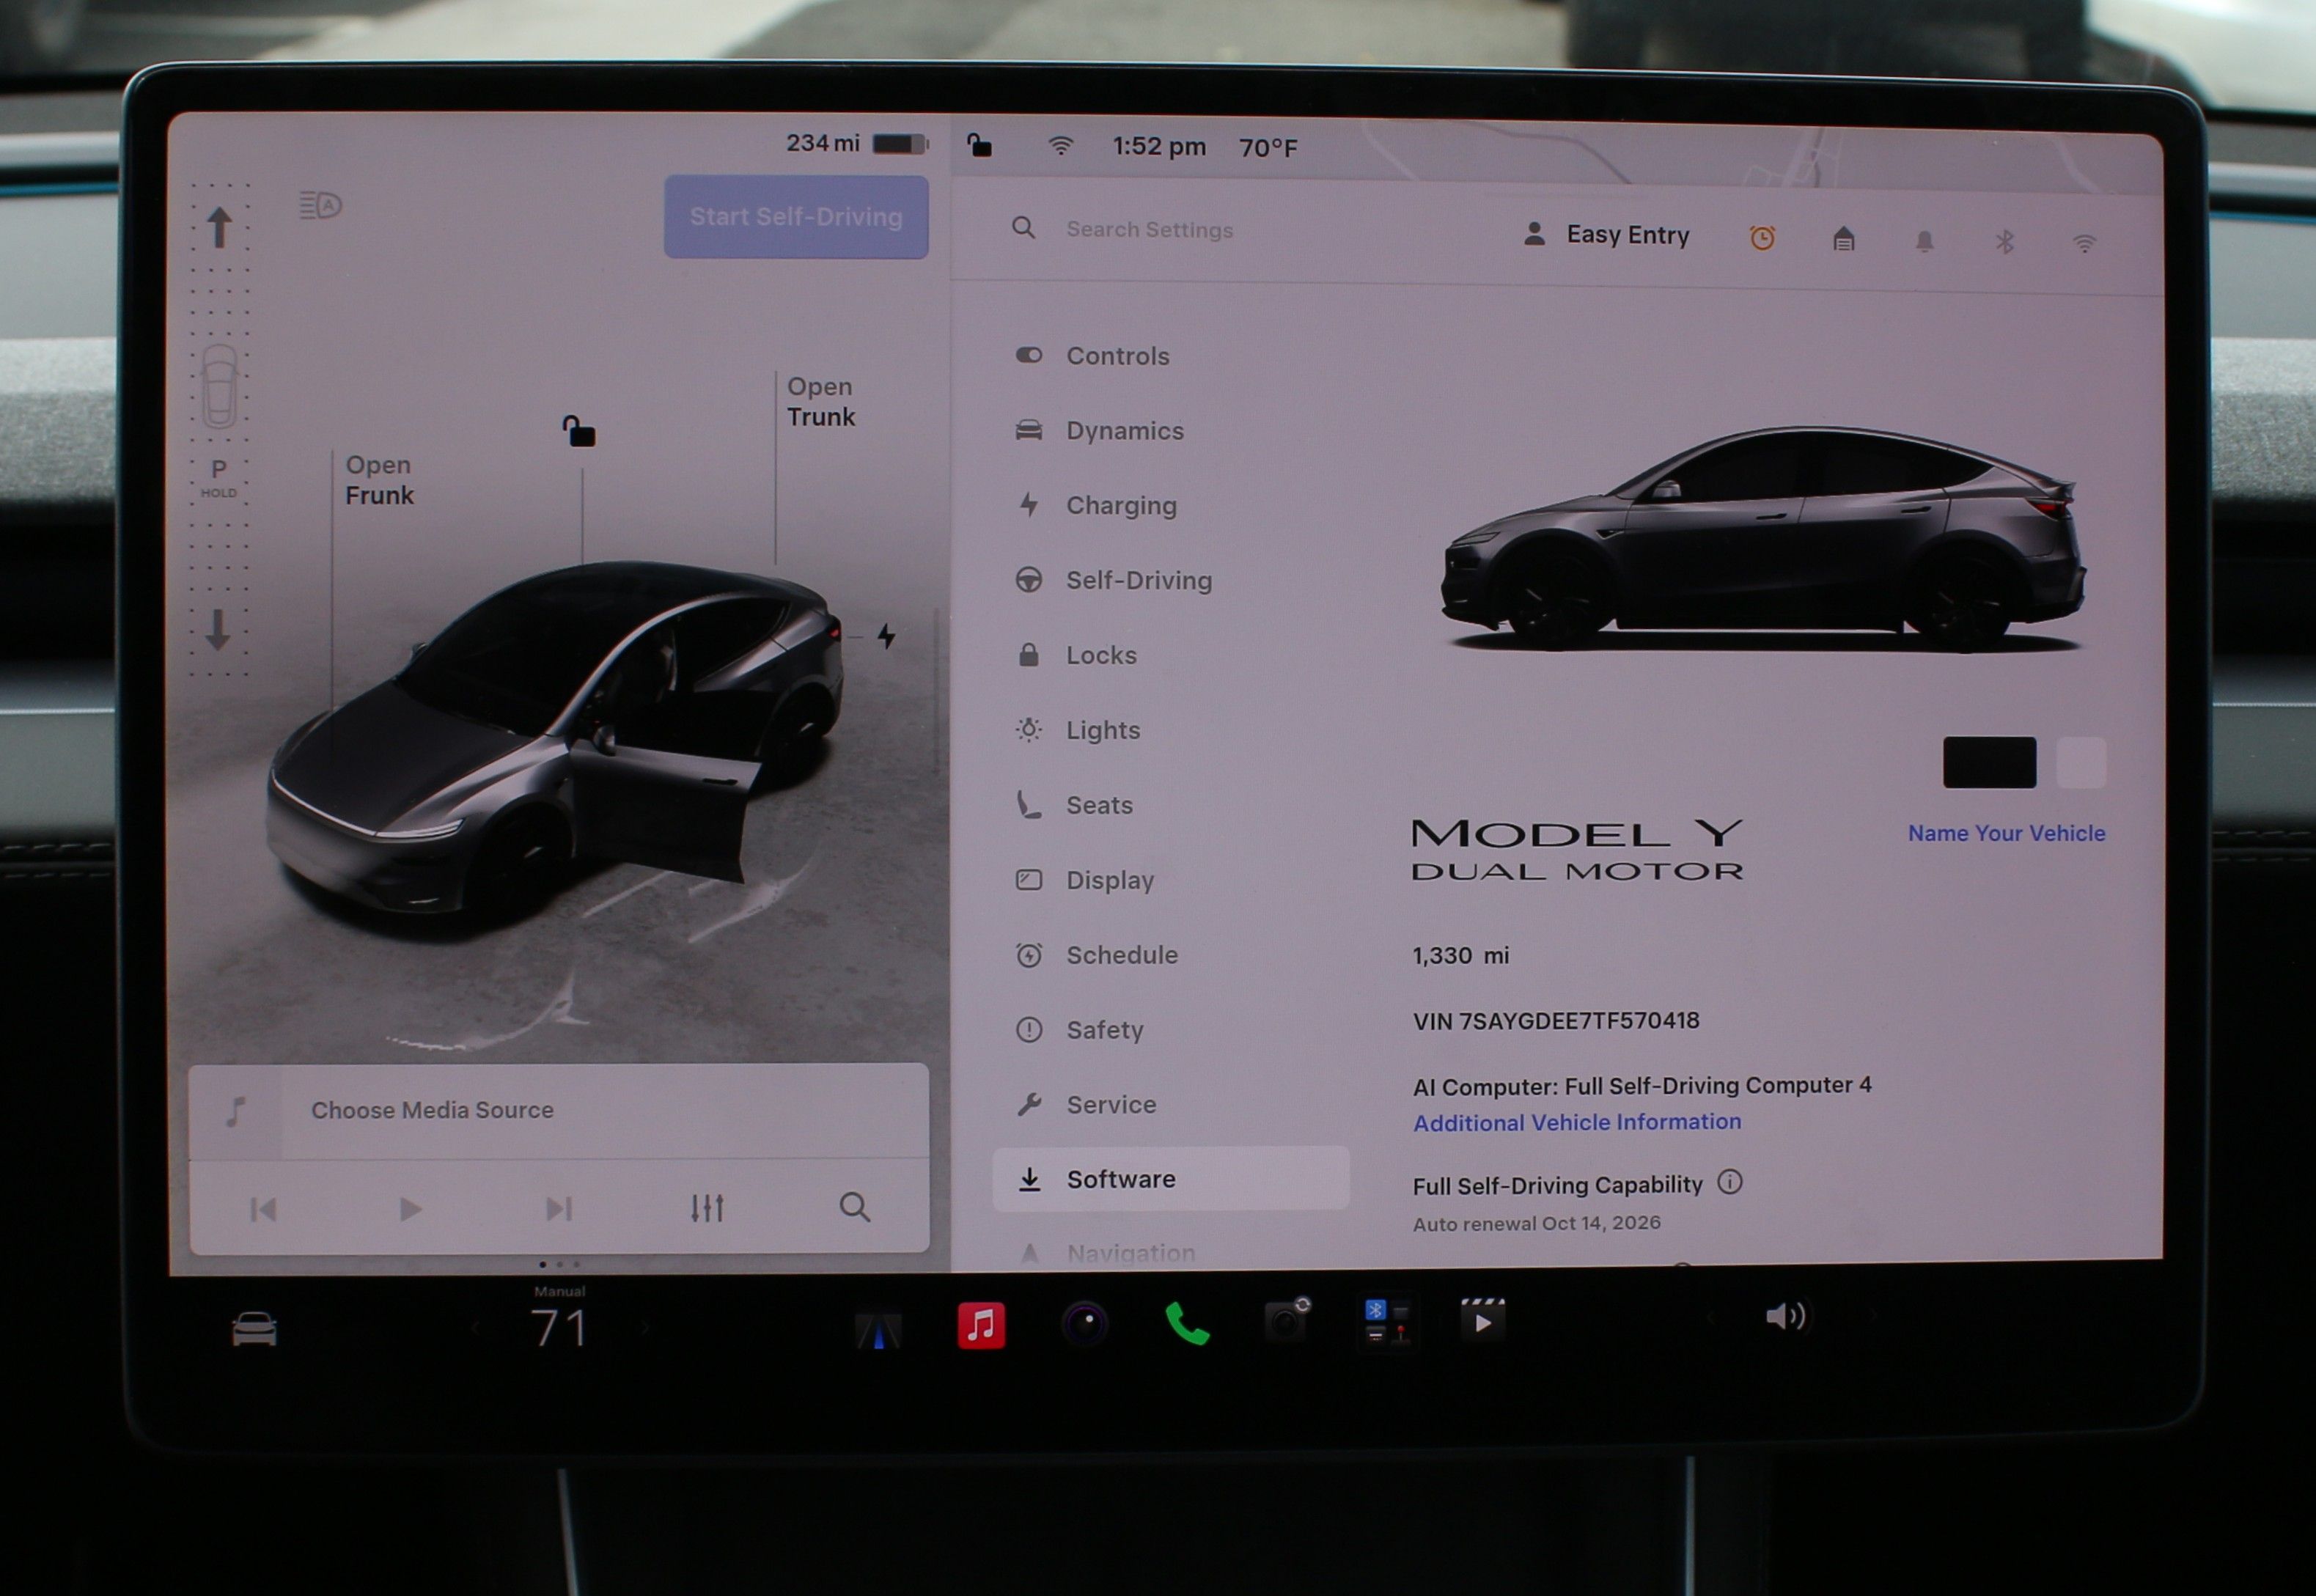
Task: Tap the 71 cabin temperature setting
Action: point(559,1329)
